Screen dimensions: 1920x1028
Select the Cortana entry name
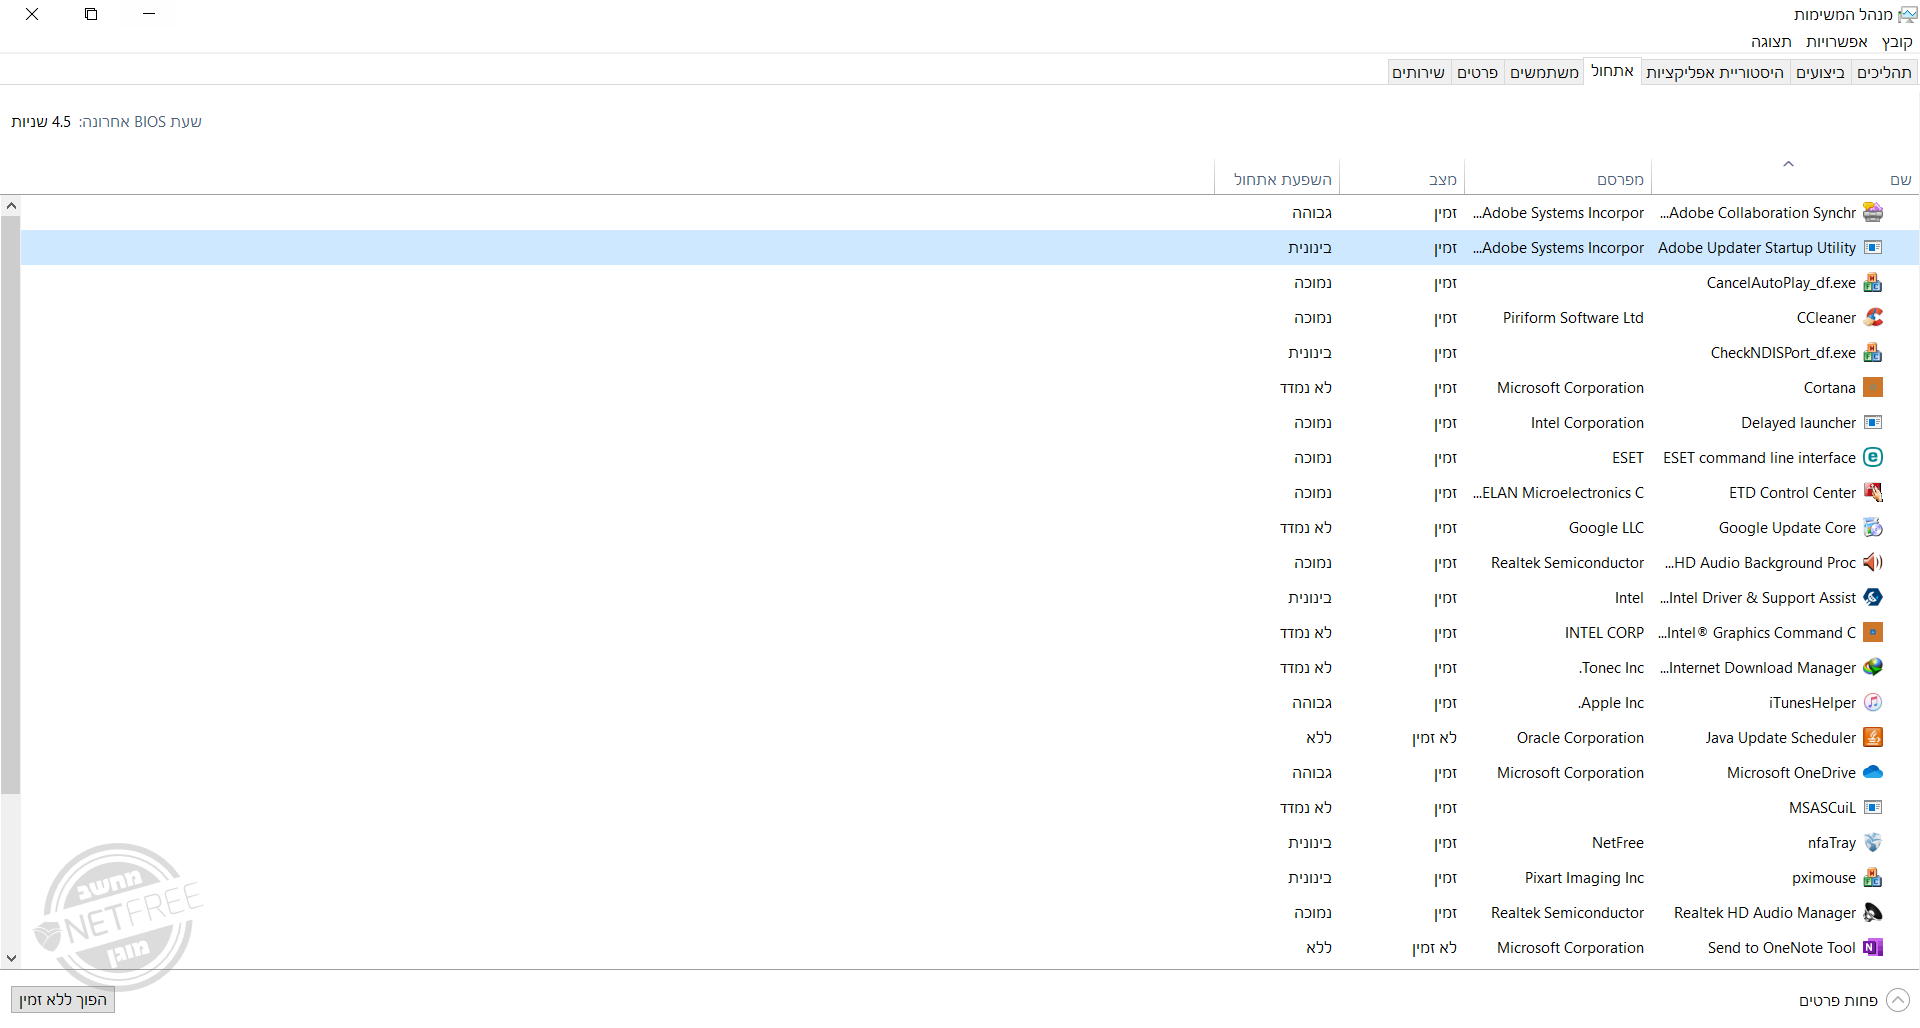tap(1830, 388)
